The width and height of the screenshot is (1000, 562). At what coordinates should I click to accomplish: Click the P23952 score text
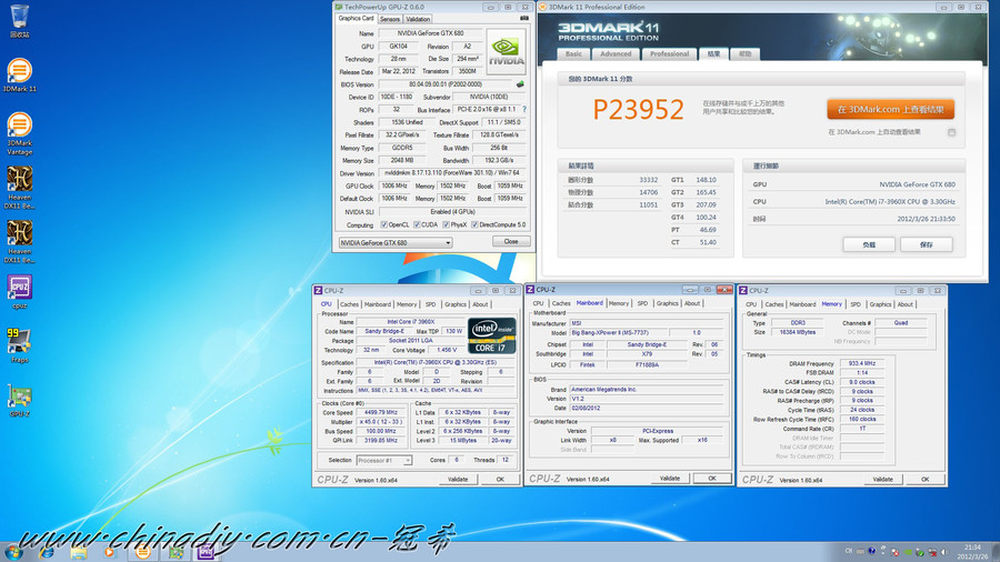point(638,110)
